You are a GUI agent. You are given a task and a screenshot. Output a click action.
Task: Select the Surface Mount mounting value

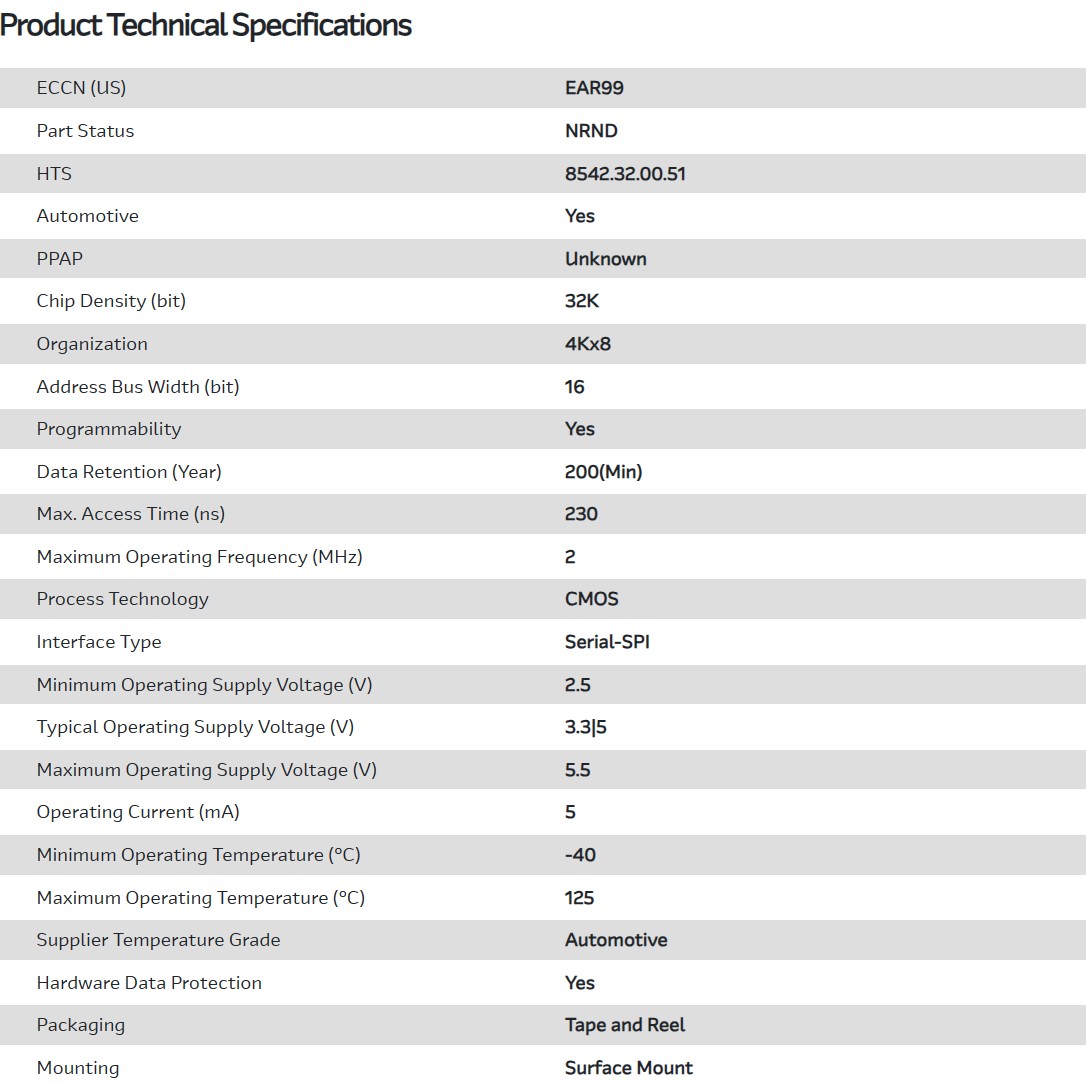[x=628, y=1068]
